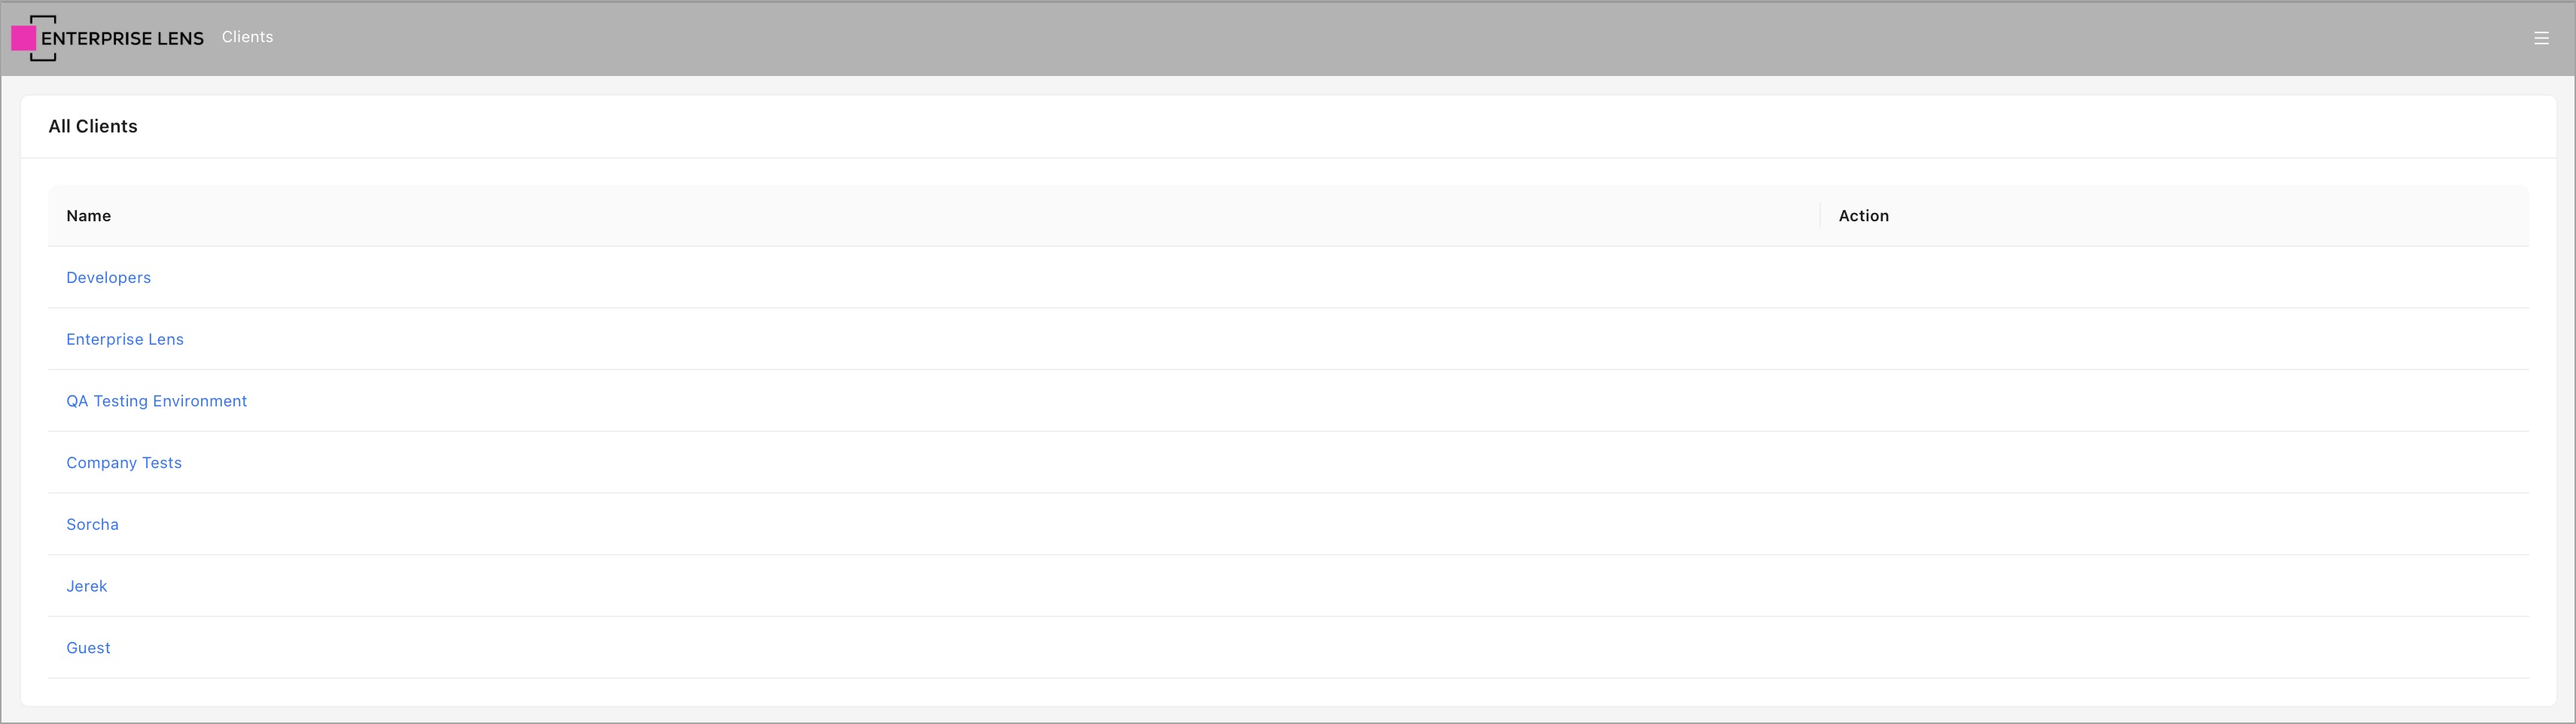The width and height of the screenshot is (2576, 724).
Task: Open the Company Tests client
Action: pos(124,463)
